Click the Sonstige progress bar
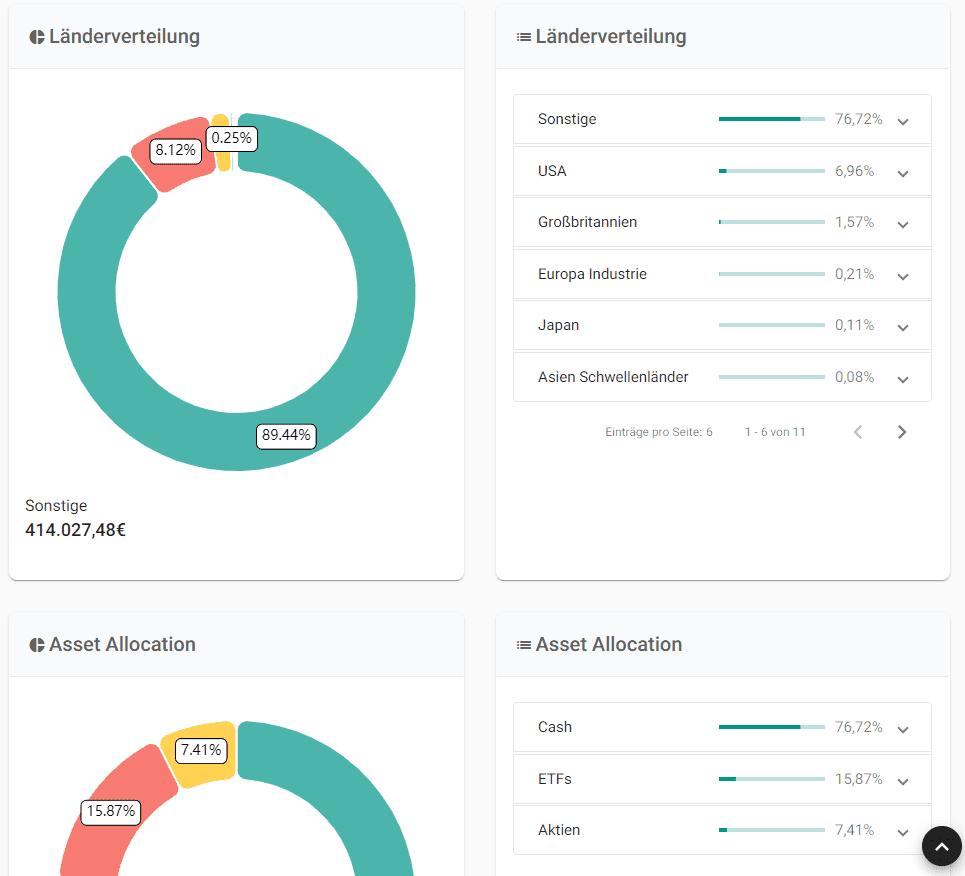Viewport: 965px width, 876px height. tap(772, 119)
